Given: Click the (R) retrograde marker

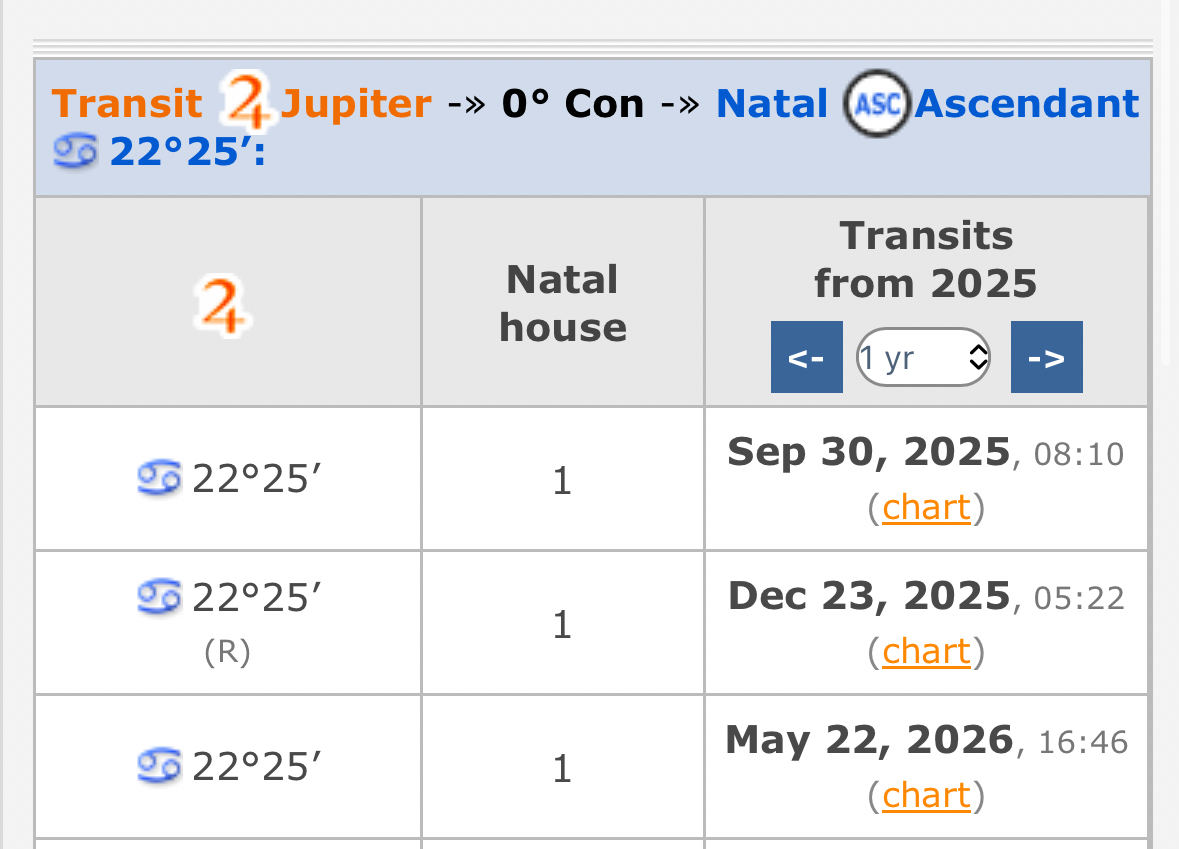Looking at the screenshot, I should coord(227,652).
